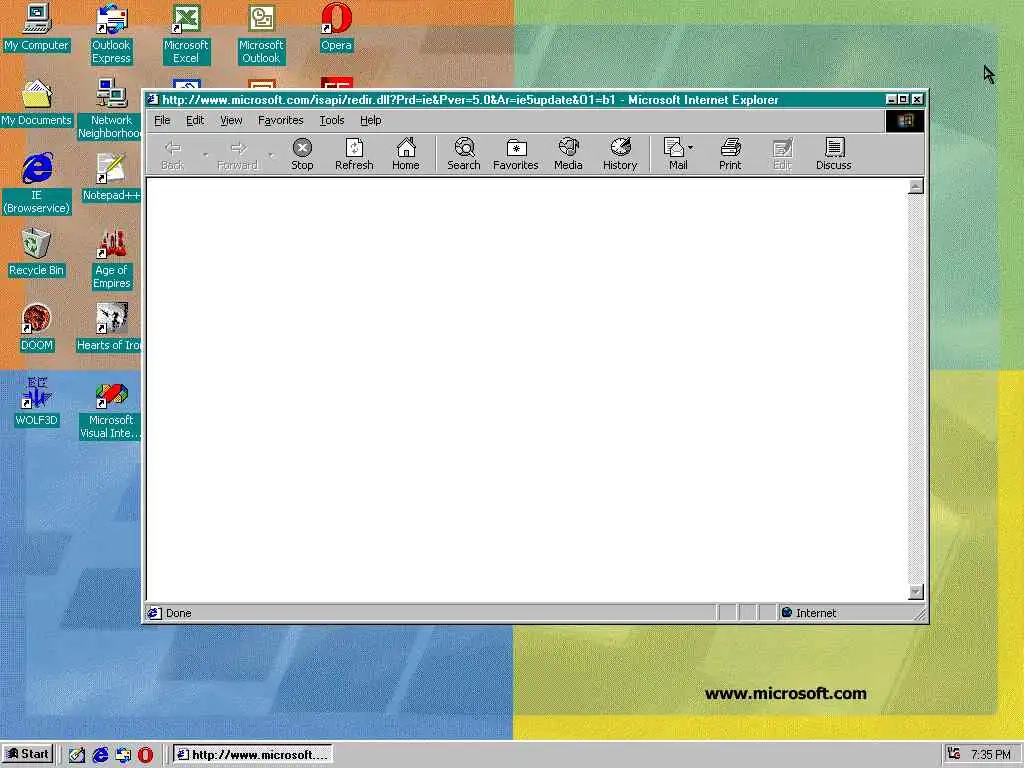The height and width of the screenshot is (768, 1024).
Task: Open the View menu
Action: [231, 120]
